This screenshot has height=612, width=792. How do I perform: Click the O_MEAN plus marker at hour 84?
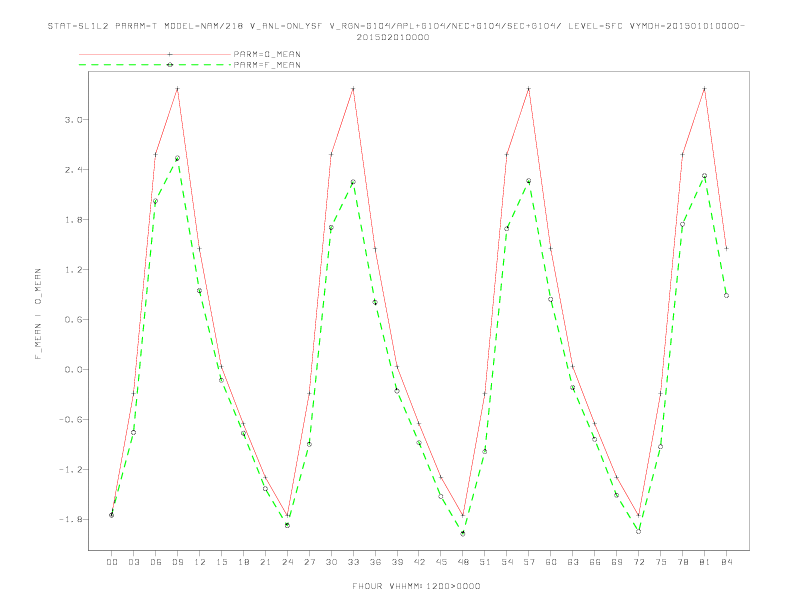[x=726, y=248]
